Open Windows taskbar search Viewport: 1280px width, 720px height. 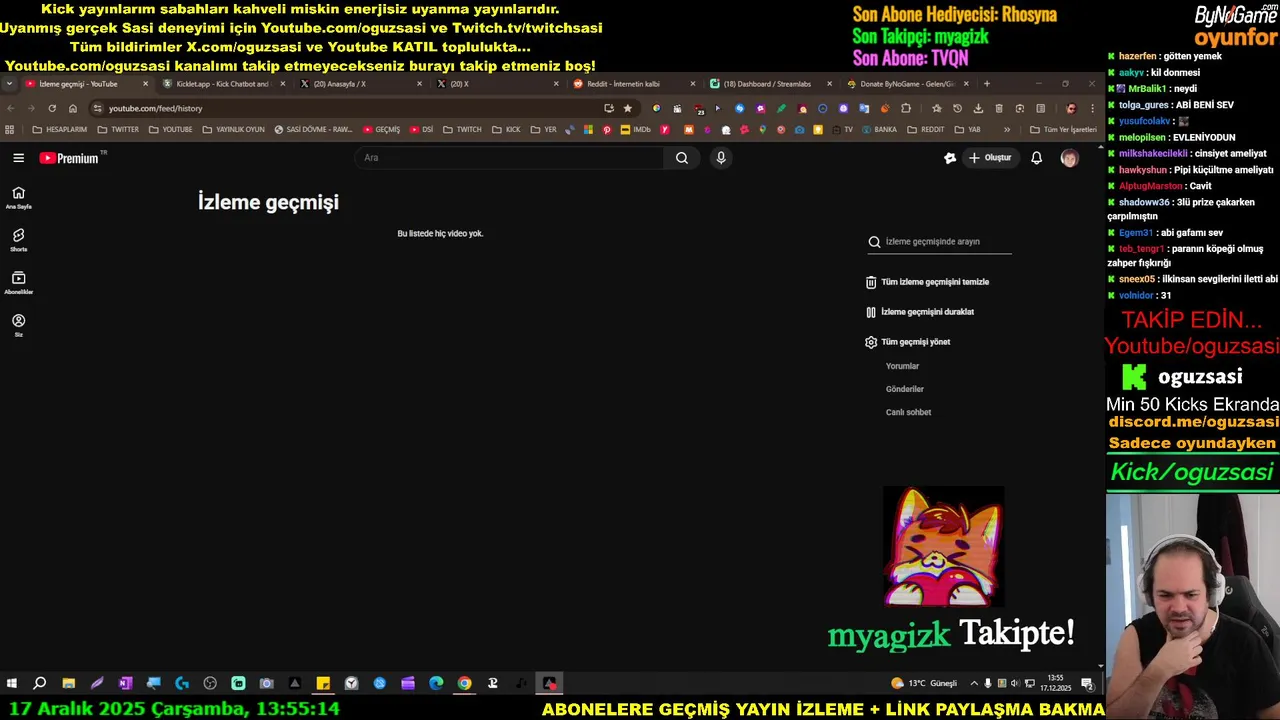point(40,684)
